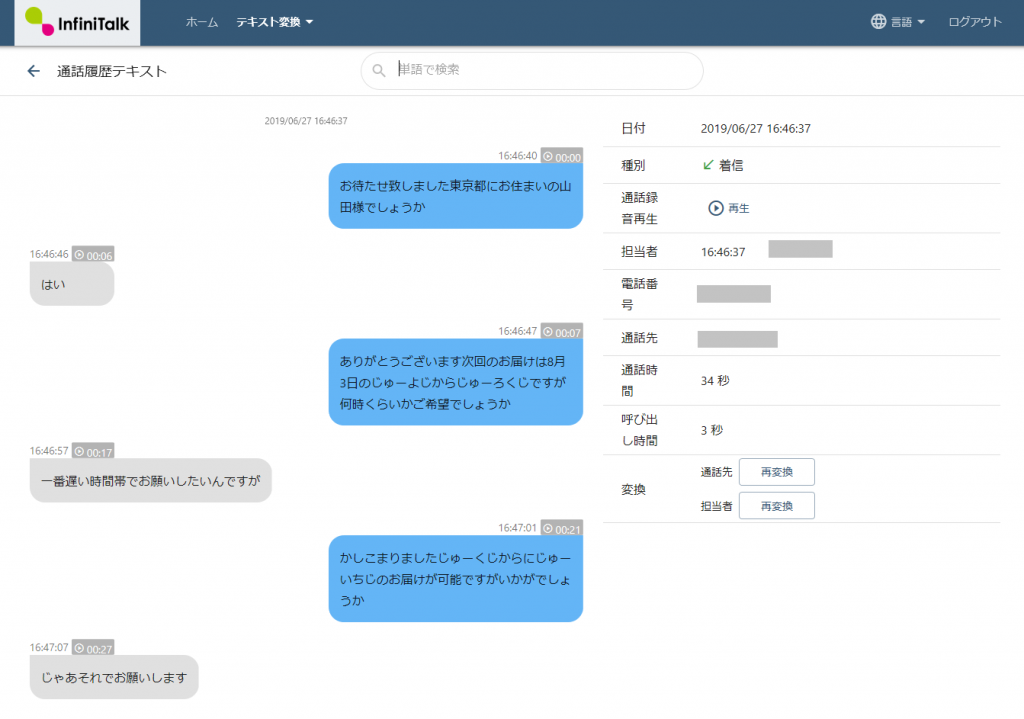The height and width of the screenshot is (719, 1024).
Task: Jump to 00:00 timestamp badge
Action: point(562,157)
